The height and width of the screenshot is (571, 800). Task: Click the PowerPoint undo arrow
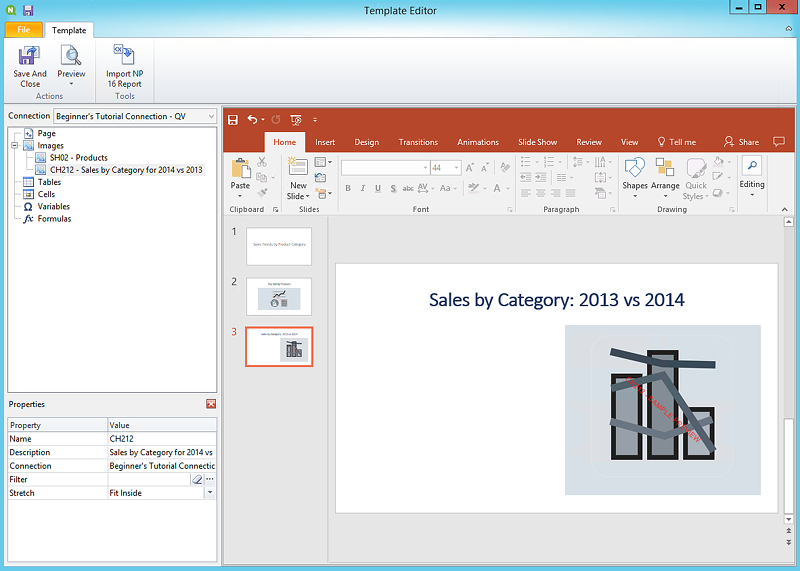pos(253,119)
